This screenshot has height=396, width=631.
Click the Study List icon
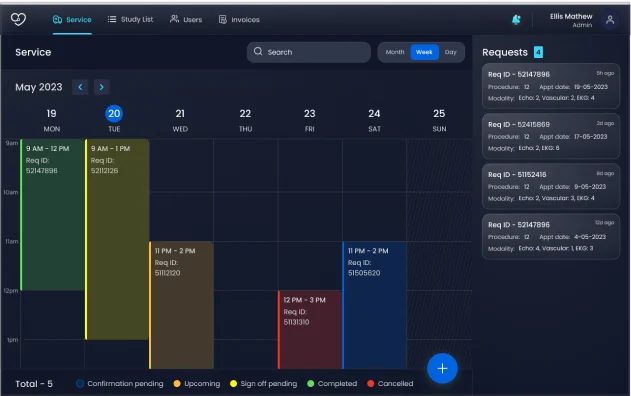(x=112, y=19)
